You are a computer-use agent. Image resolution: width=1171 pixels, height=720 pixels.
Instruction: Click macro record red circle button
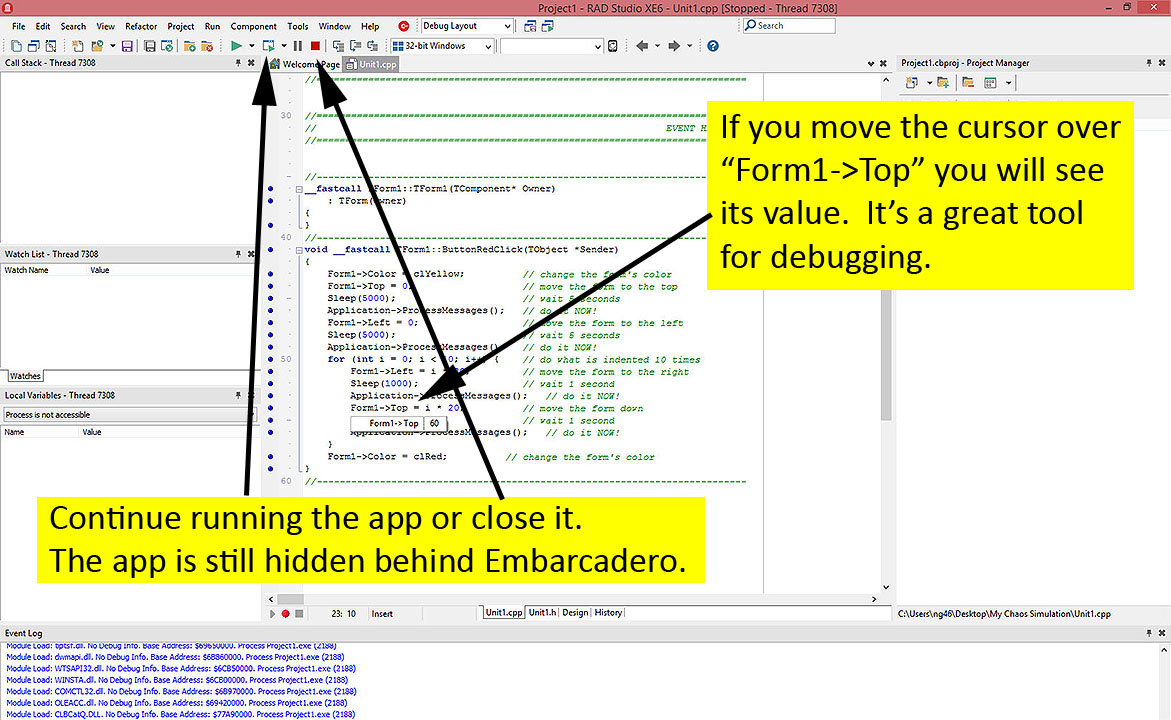click(x=285, y=614)
